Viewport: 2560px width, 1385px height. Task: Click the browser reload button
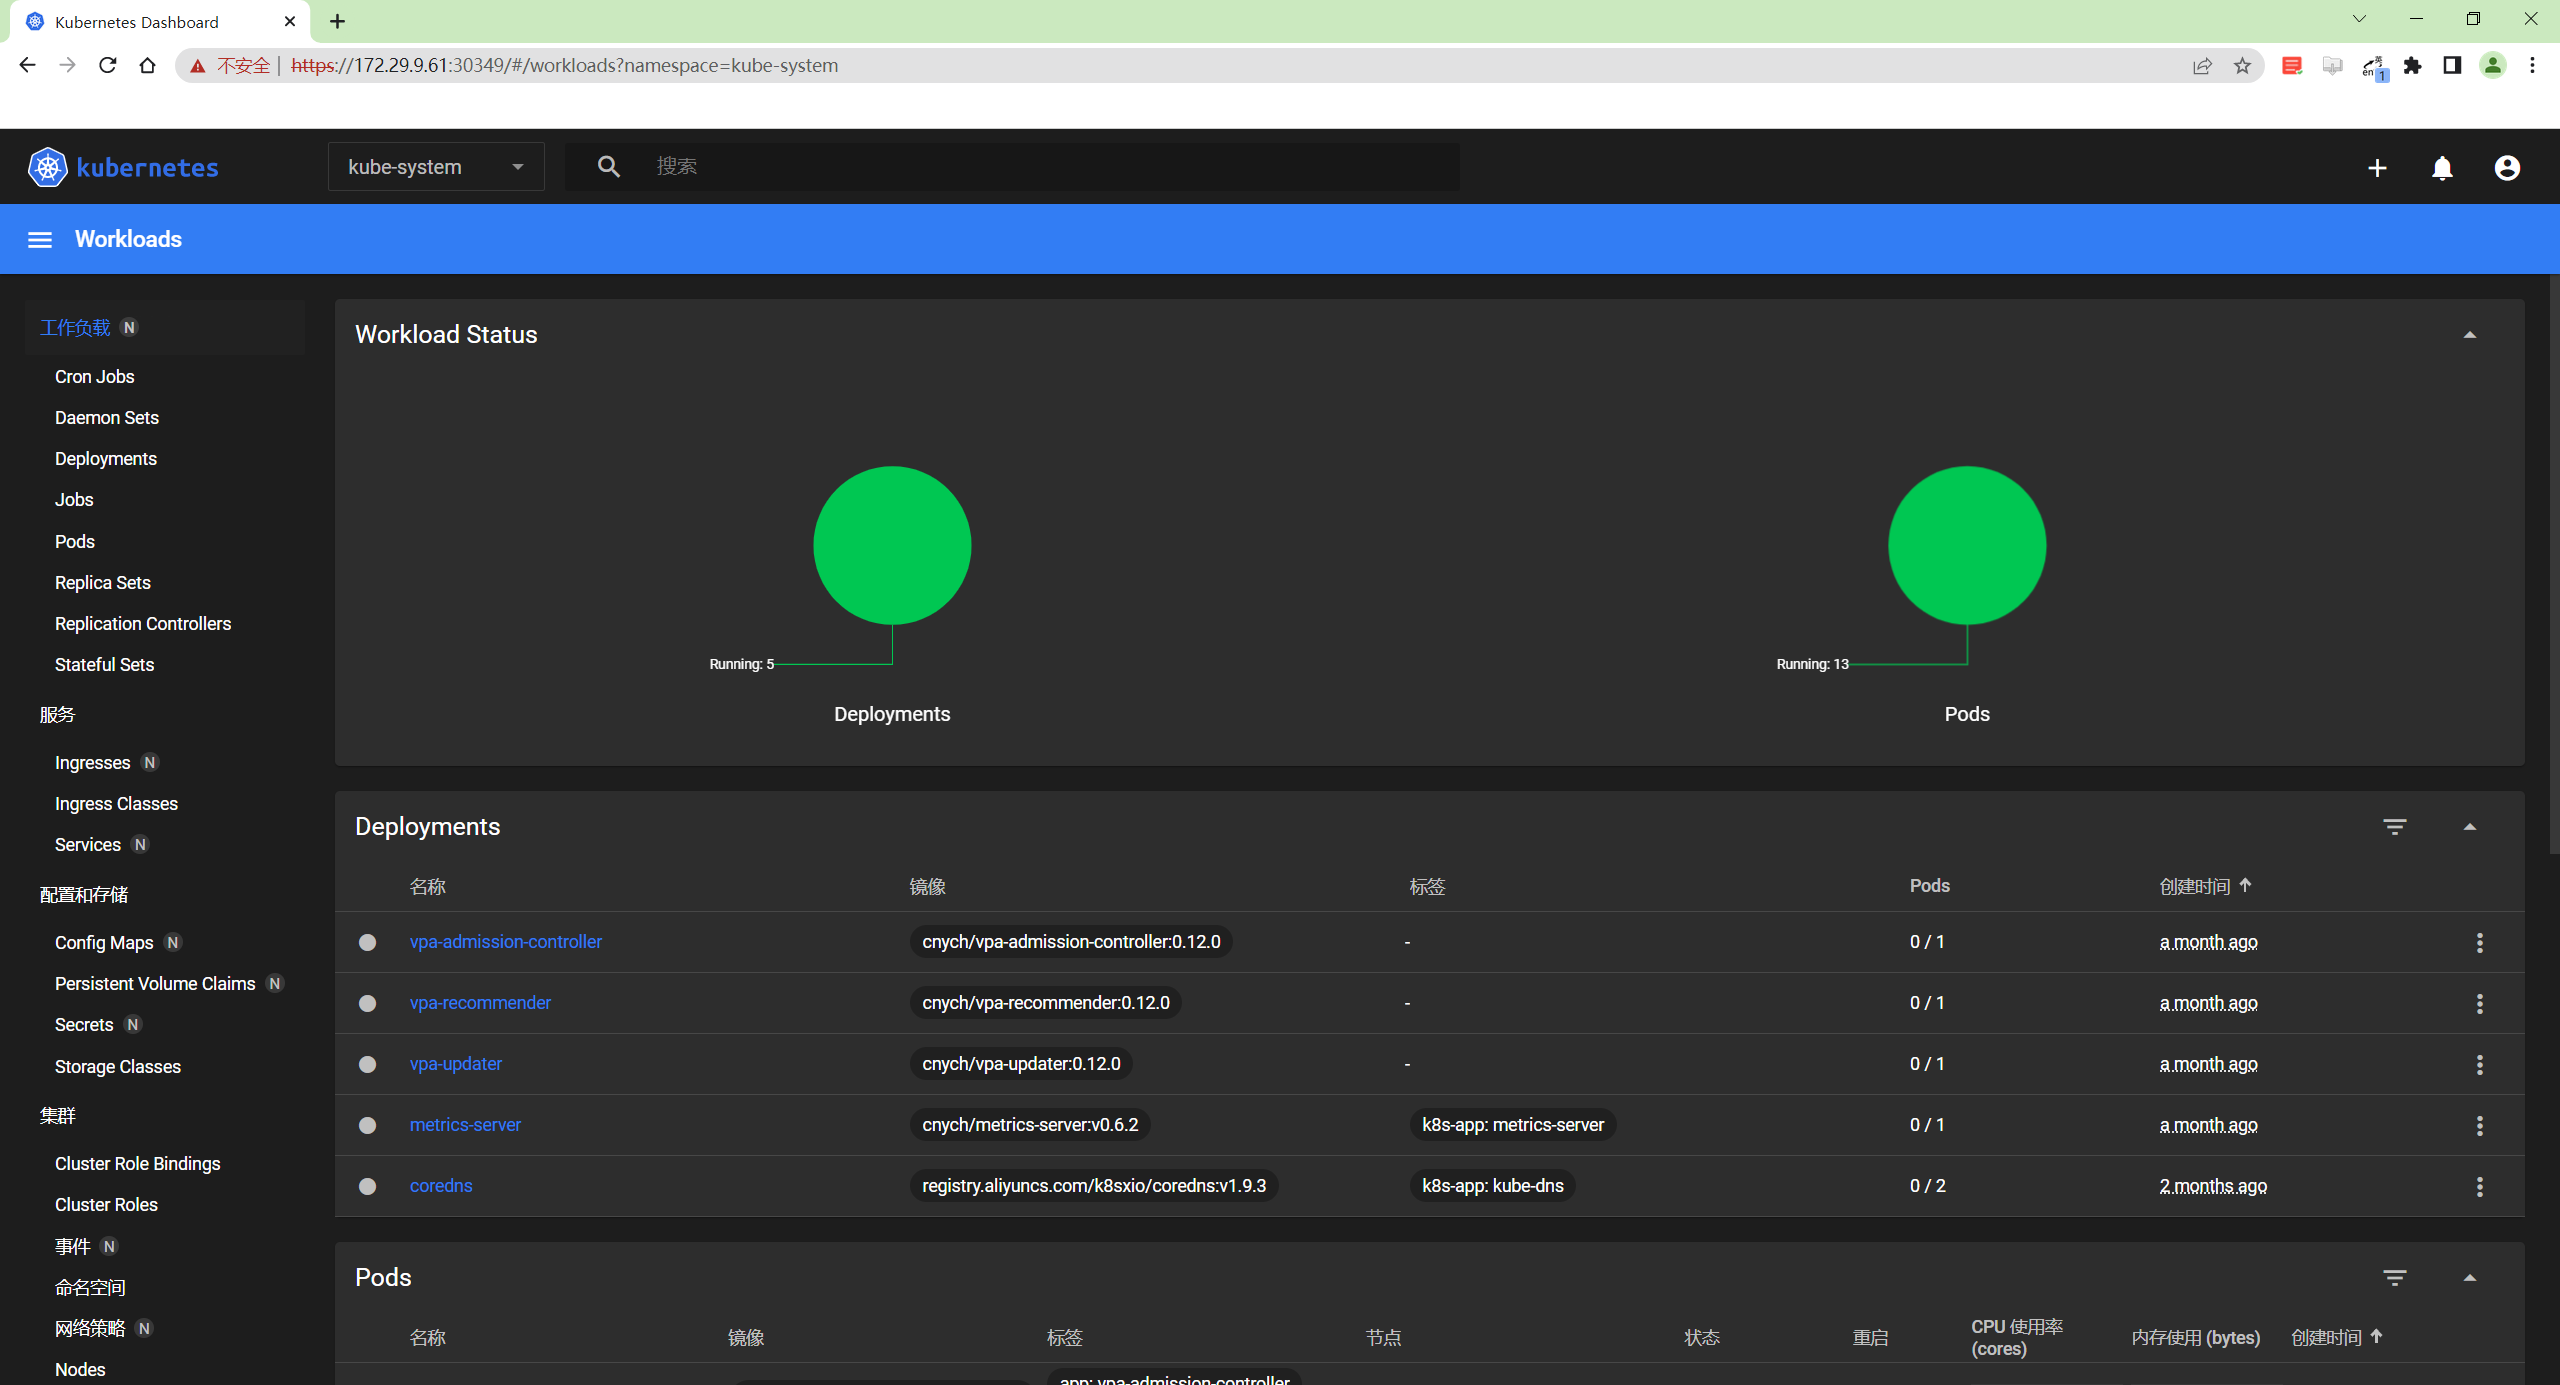coord(108,65)
